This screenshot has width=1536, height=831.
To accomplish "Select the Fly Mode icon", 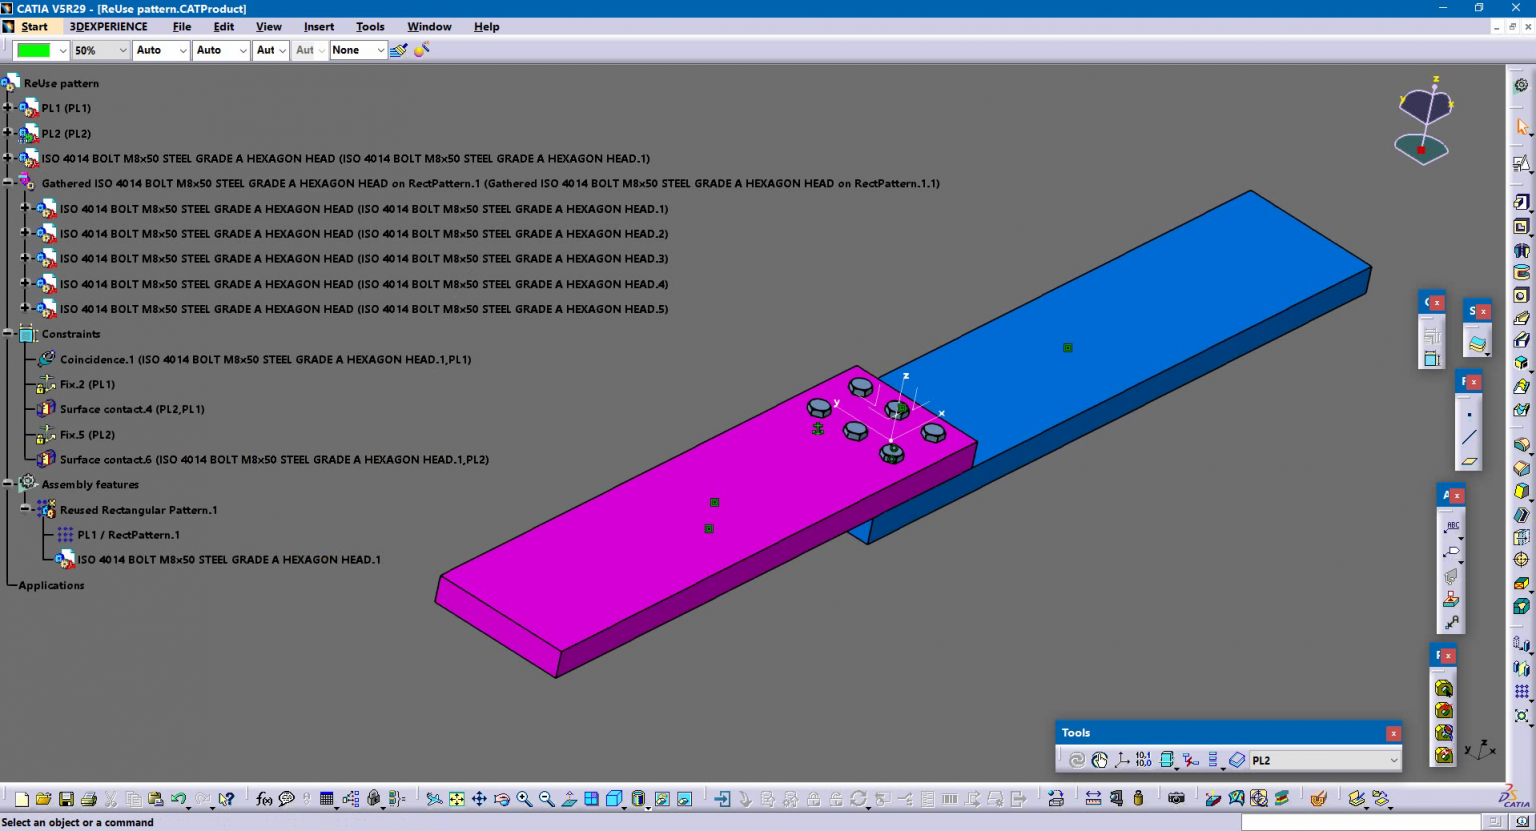I will [434, 799].
